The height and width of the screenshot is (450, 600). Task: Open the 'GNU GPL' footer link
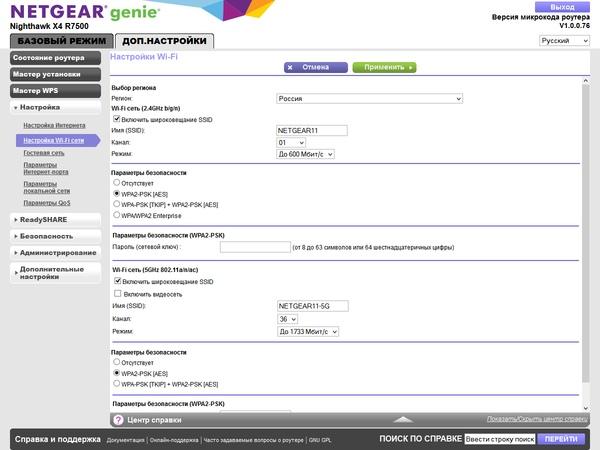click(320, 440)
